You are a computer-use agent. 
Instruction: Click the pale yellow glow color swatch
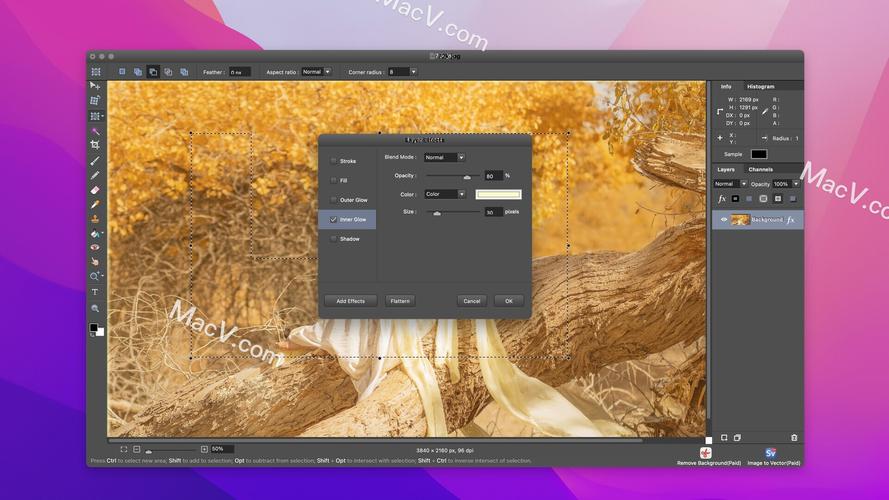498,194
